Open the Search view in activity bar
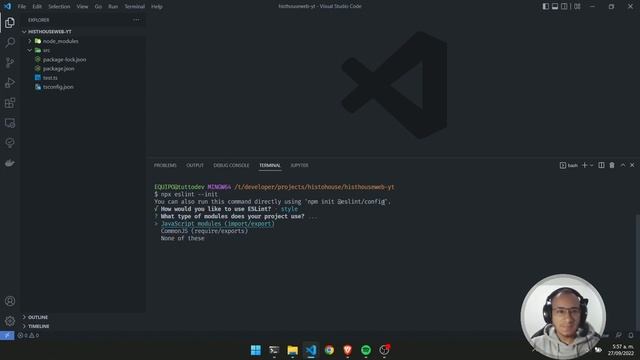Viewport: 640px width, 360px height. (x=10, y=42)
